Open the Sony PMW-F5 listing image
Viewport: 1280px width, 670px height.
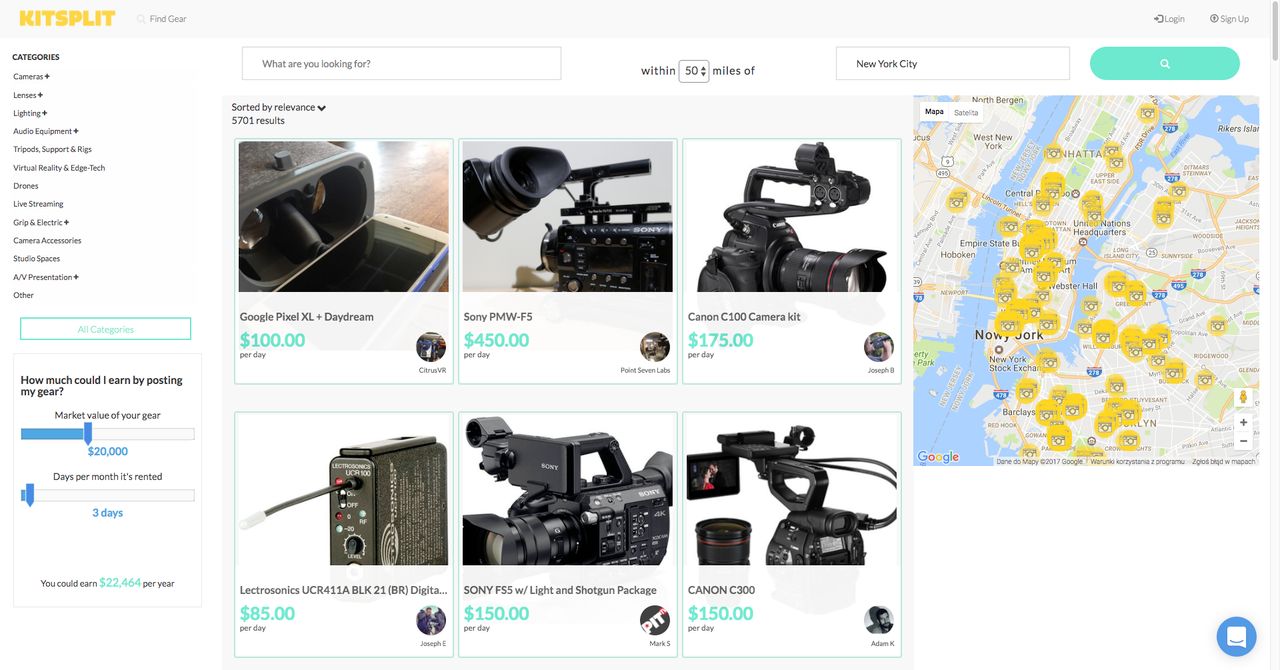[x=568, y=216]
